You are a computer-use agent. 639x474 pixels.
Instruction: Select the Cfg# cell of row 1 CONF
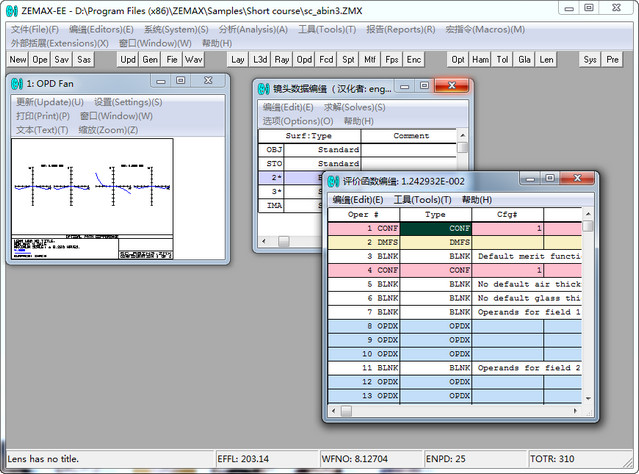click(x=507, y=228)
